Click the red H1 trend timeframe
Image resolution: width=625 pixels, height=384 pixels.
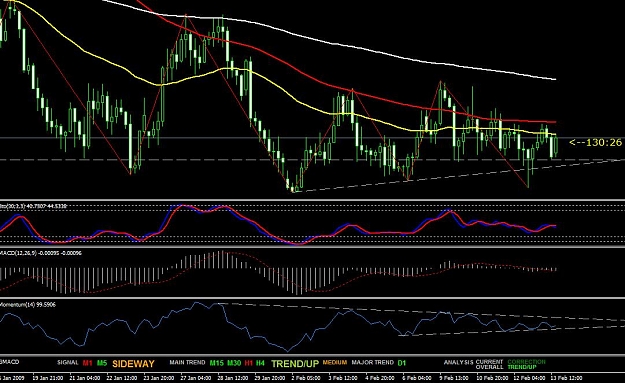[x=249, y=363]
